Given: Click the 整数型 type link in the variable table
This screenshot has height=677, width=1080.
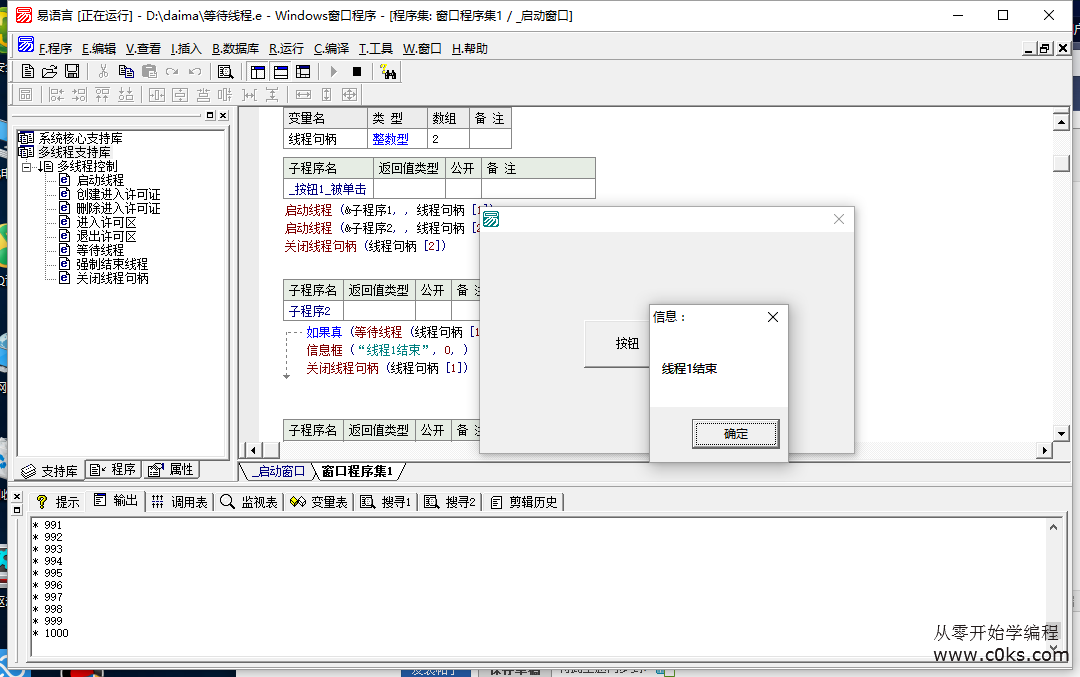Looking at the screenshot, I should point(390,139).
